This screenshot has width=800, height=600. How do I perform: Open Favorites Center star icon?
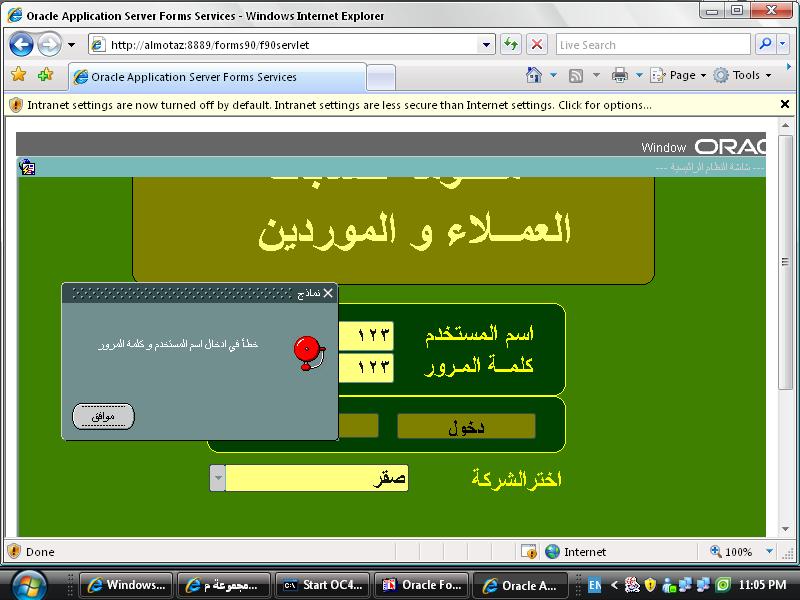click(18, 75)
